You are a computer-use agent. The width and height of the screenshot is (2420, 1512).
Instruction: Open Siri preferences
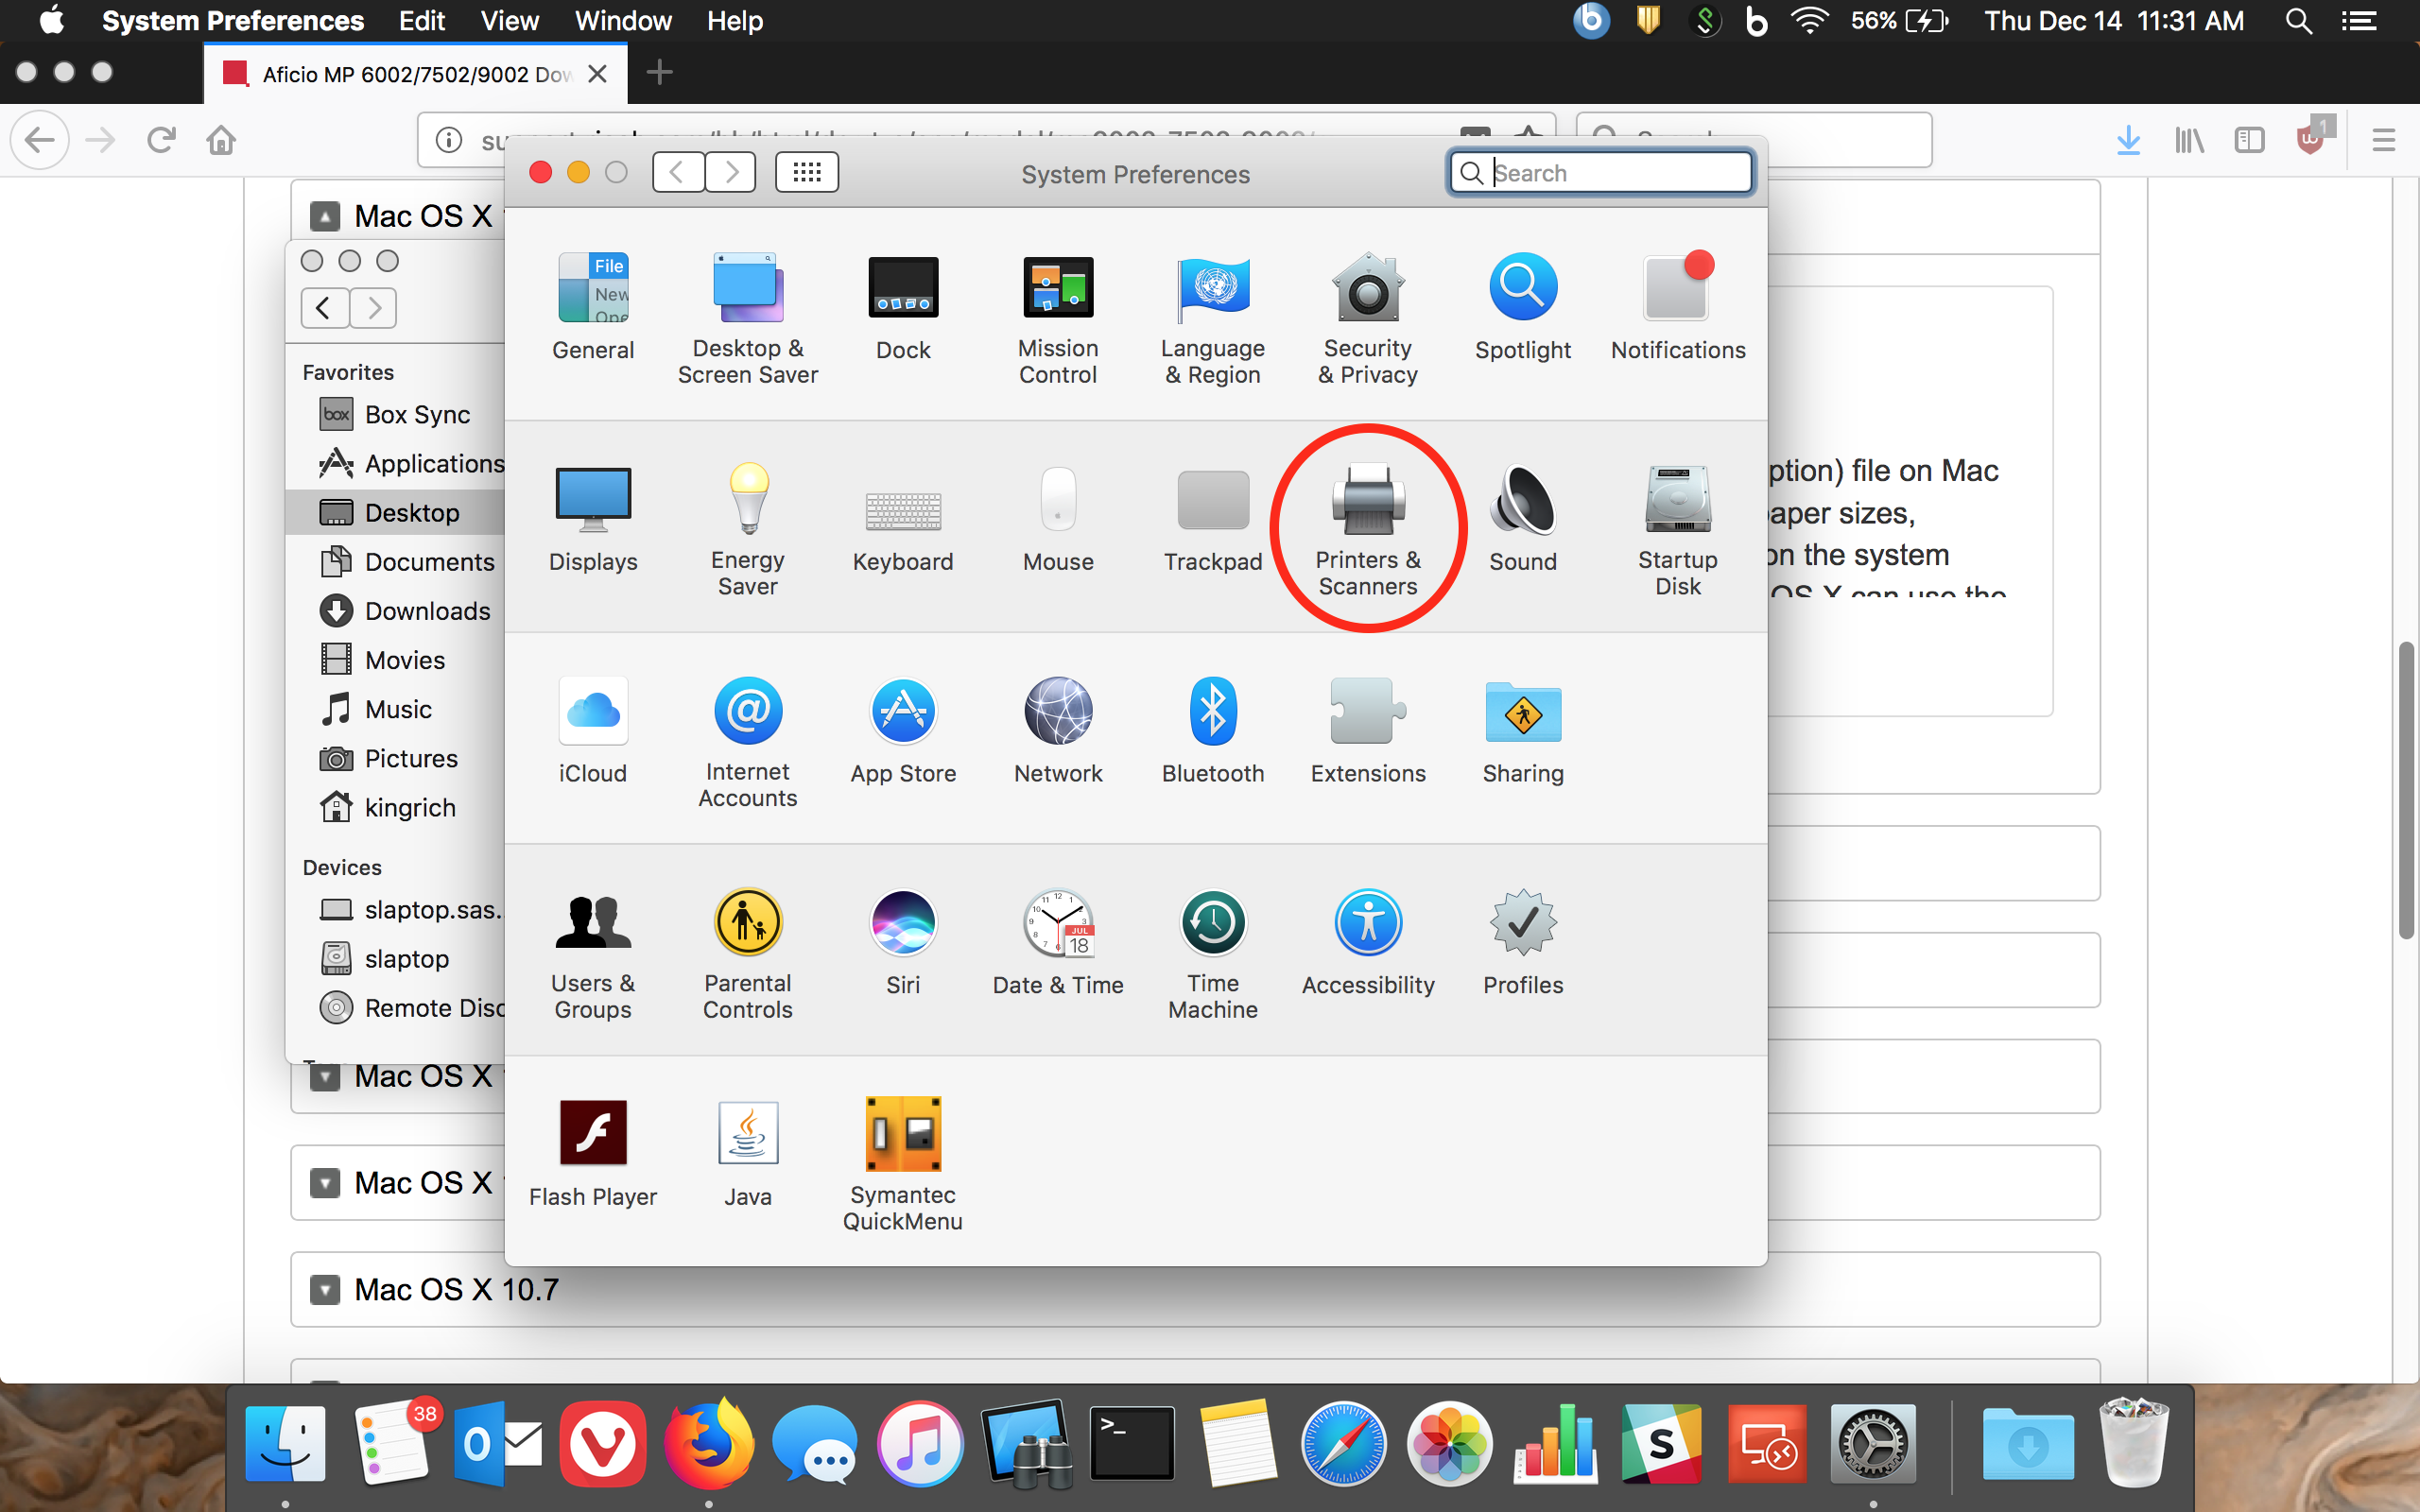click(903, 943)
